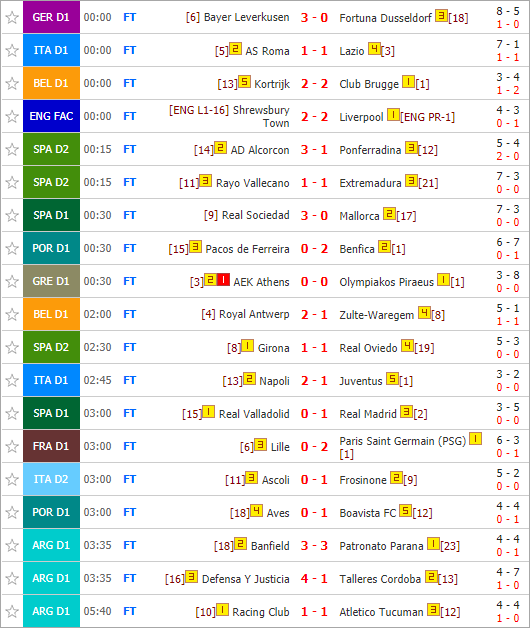Click Paris Saint Germain yellow card icon

476,439
